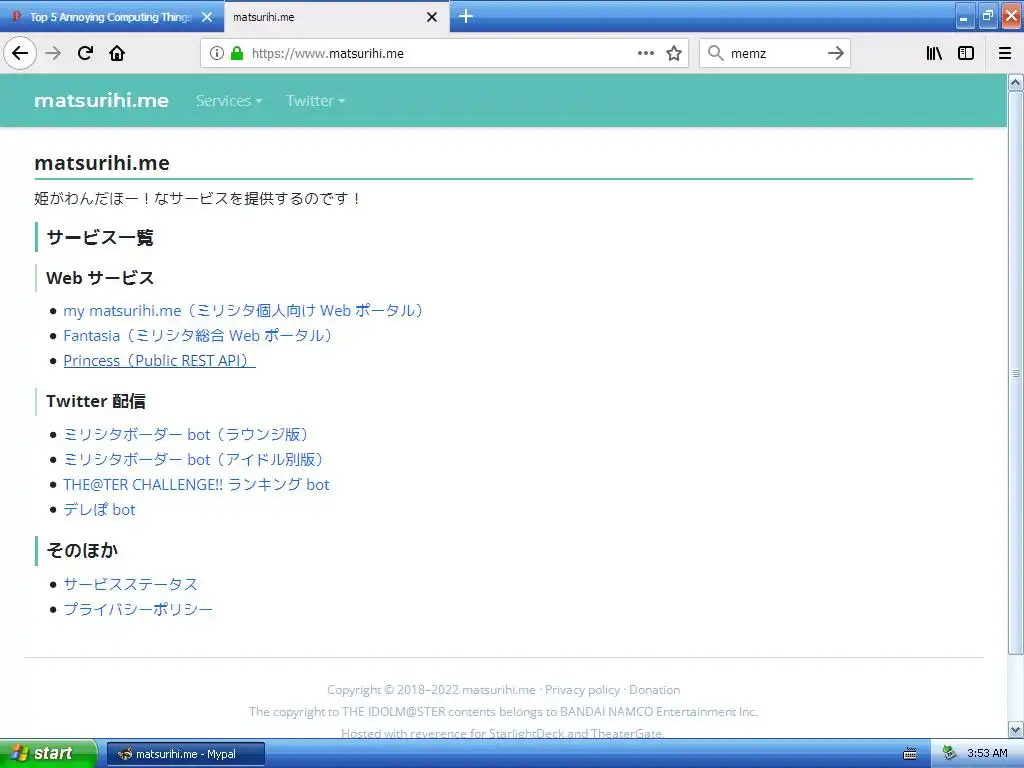
Task: Expand the Services dropdown in navbar
Action: tap(229, 101)
